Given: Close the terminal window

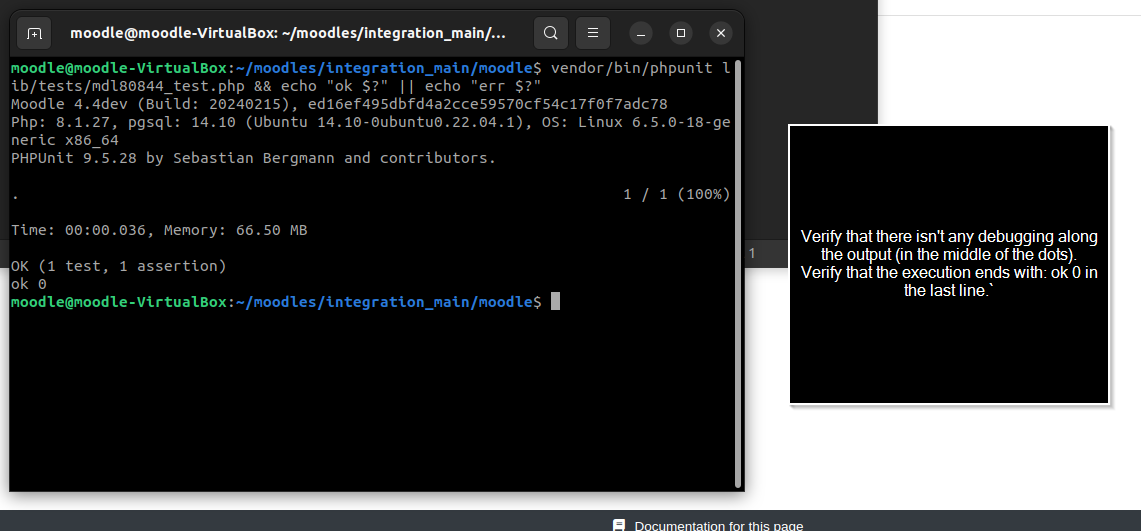Looking at the screenshot, I should pos(721,33).
